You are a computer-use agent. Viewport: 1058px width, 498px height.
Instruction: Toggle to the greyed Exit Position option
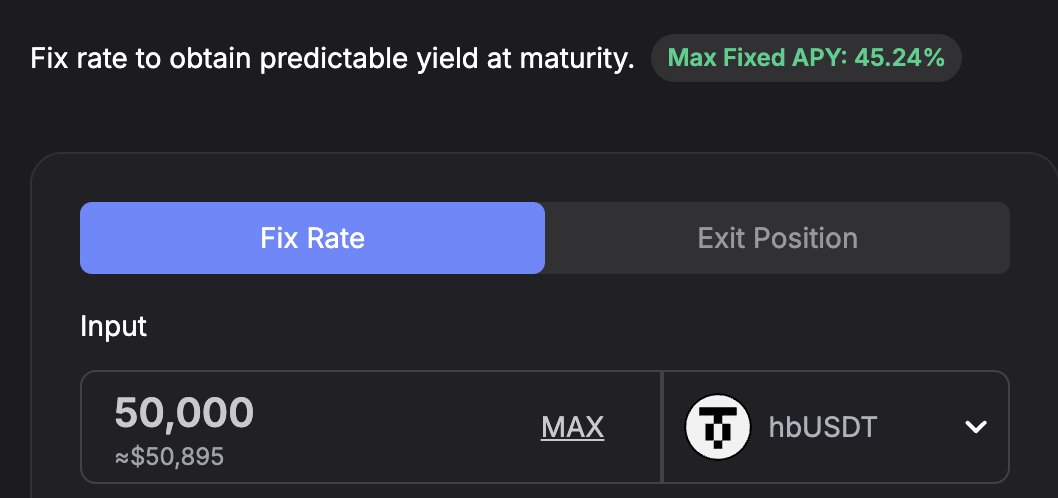[x=777, y=238]
